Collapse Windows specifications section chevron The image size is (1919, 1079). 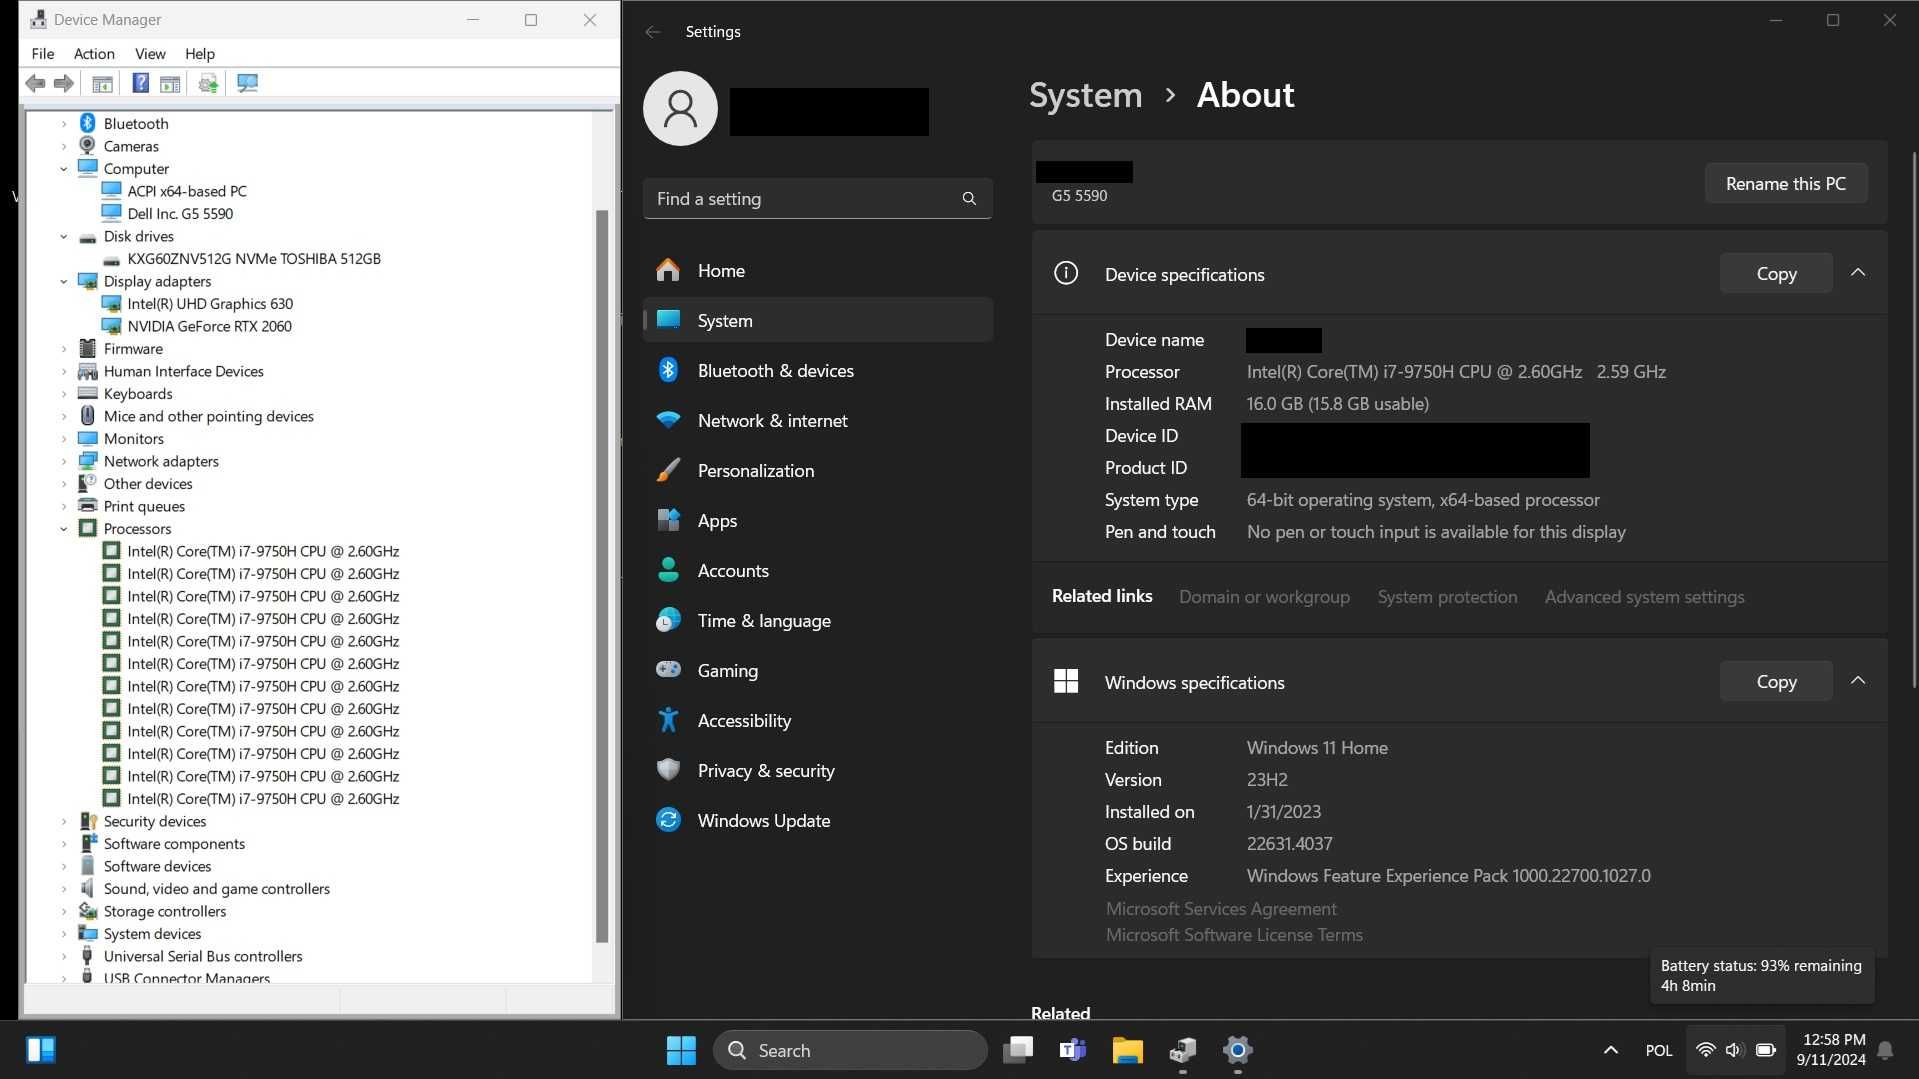click(x=1858, y=681)
